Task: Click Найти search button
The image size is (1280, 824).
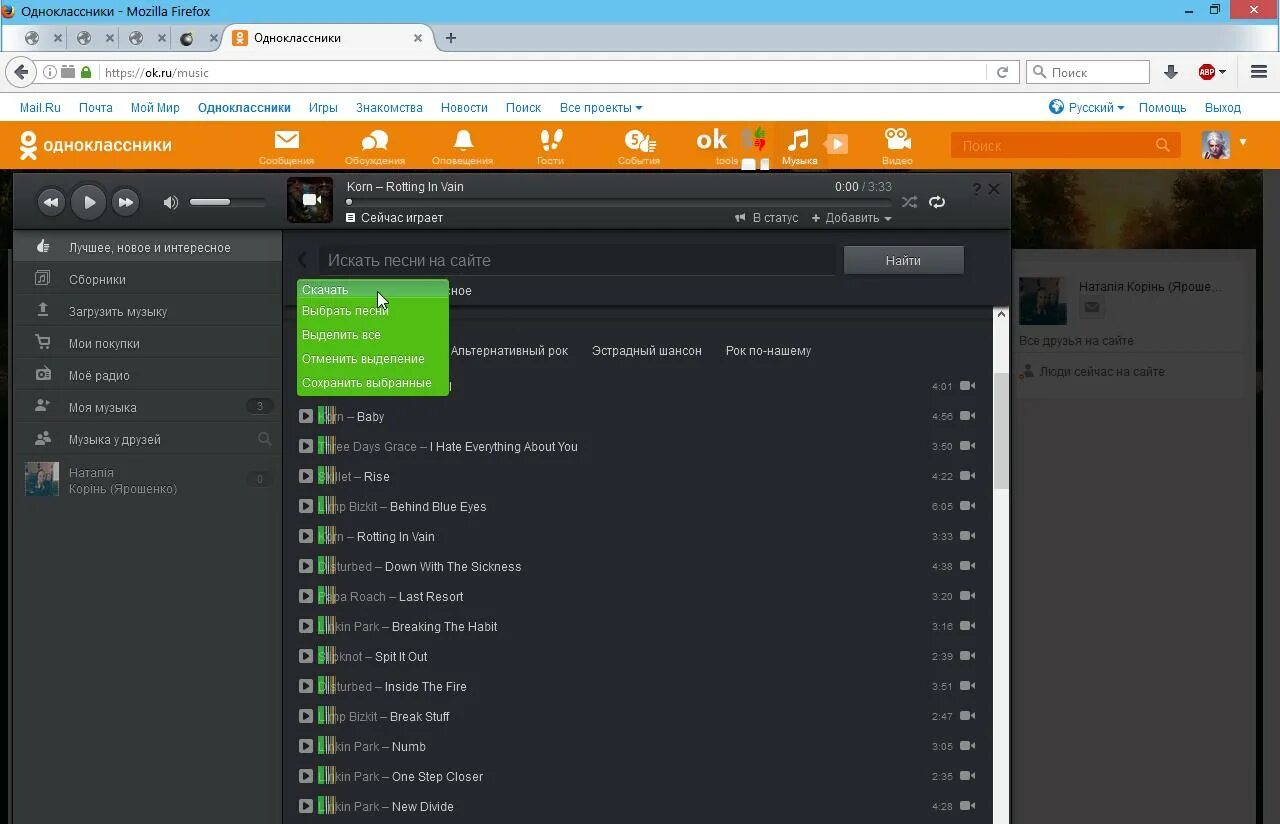Action: pyautogui.click(x=903, y=260)
